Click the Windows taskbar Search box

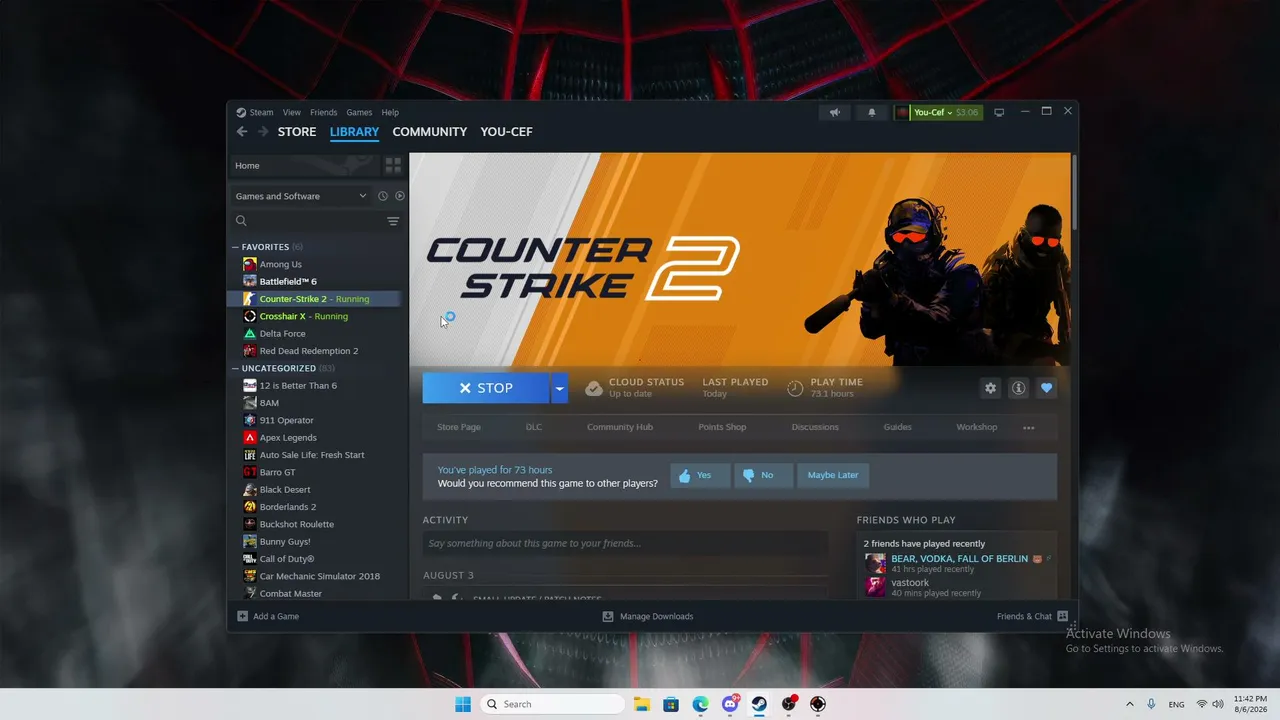[x=552, y=704]
